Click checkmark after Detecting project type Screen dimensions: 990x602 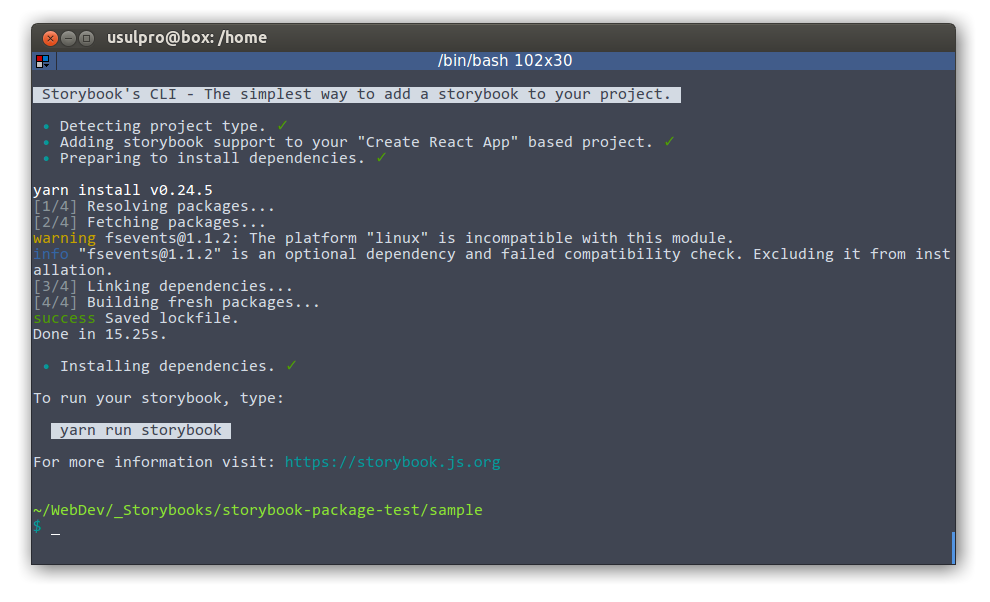tap(282, 126)
